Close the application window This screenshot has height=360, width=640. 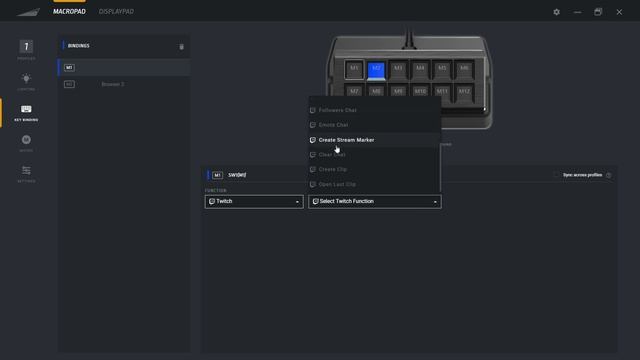coord(619,12)
